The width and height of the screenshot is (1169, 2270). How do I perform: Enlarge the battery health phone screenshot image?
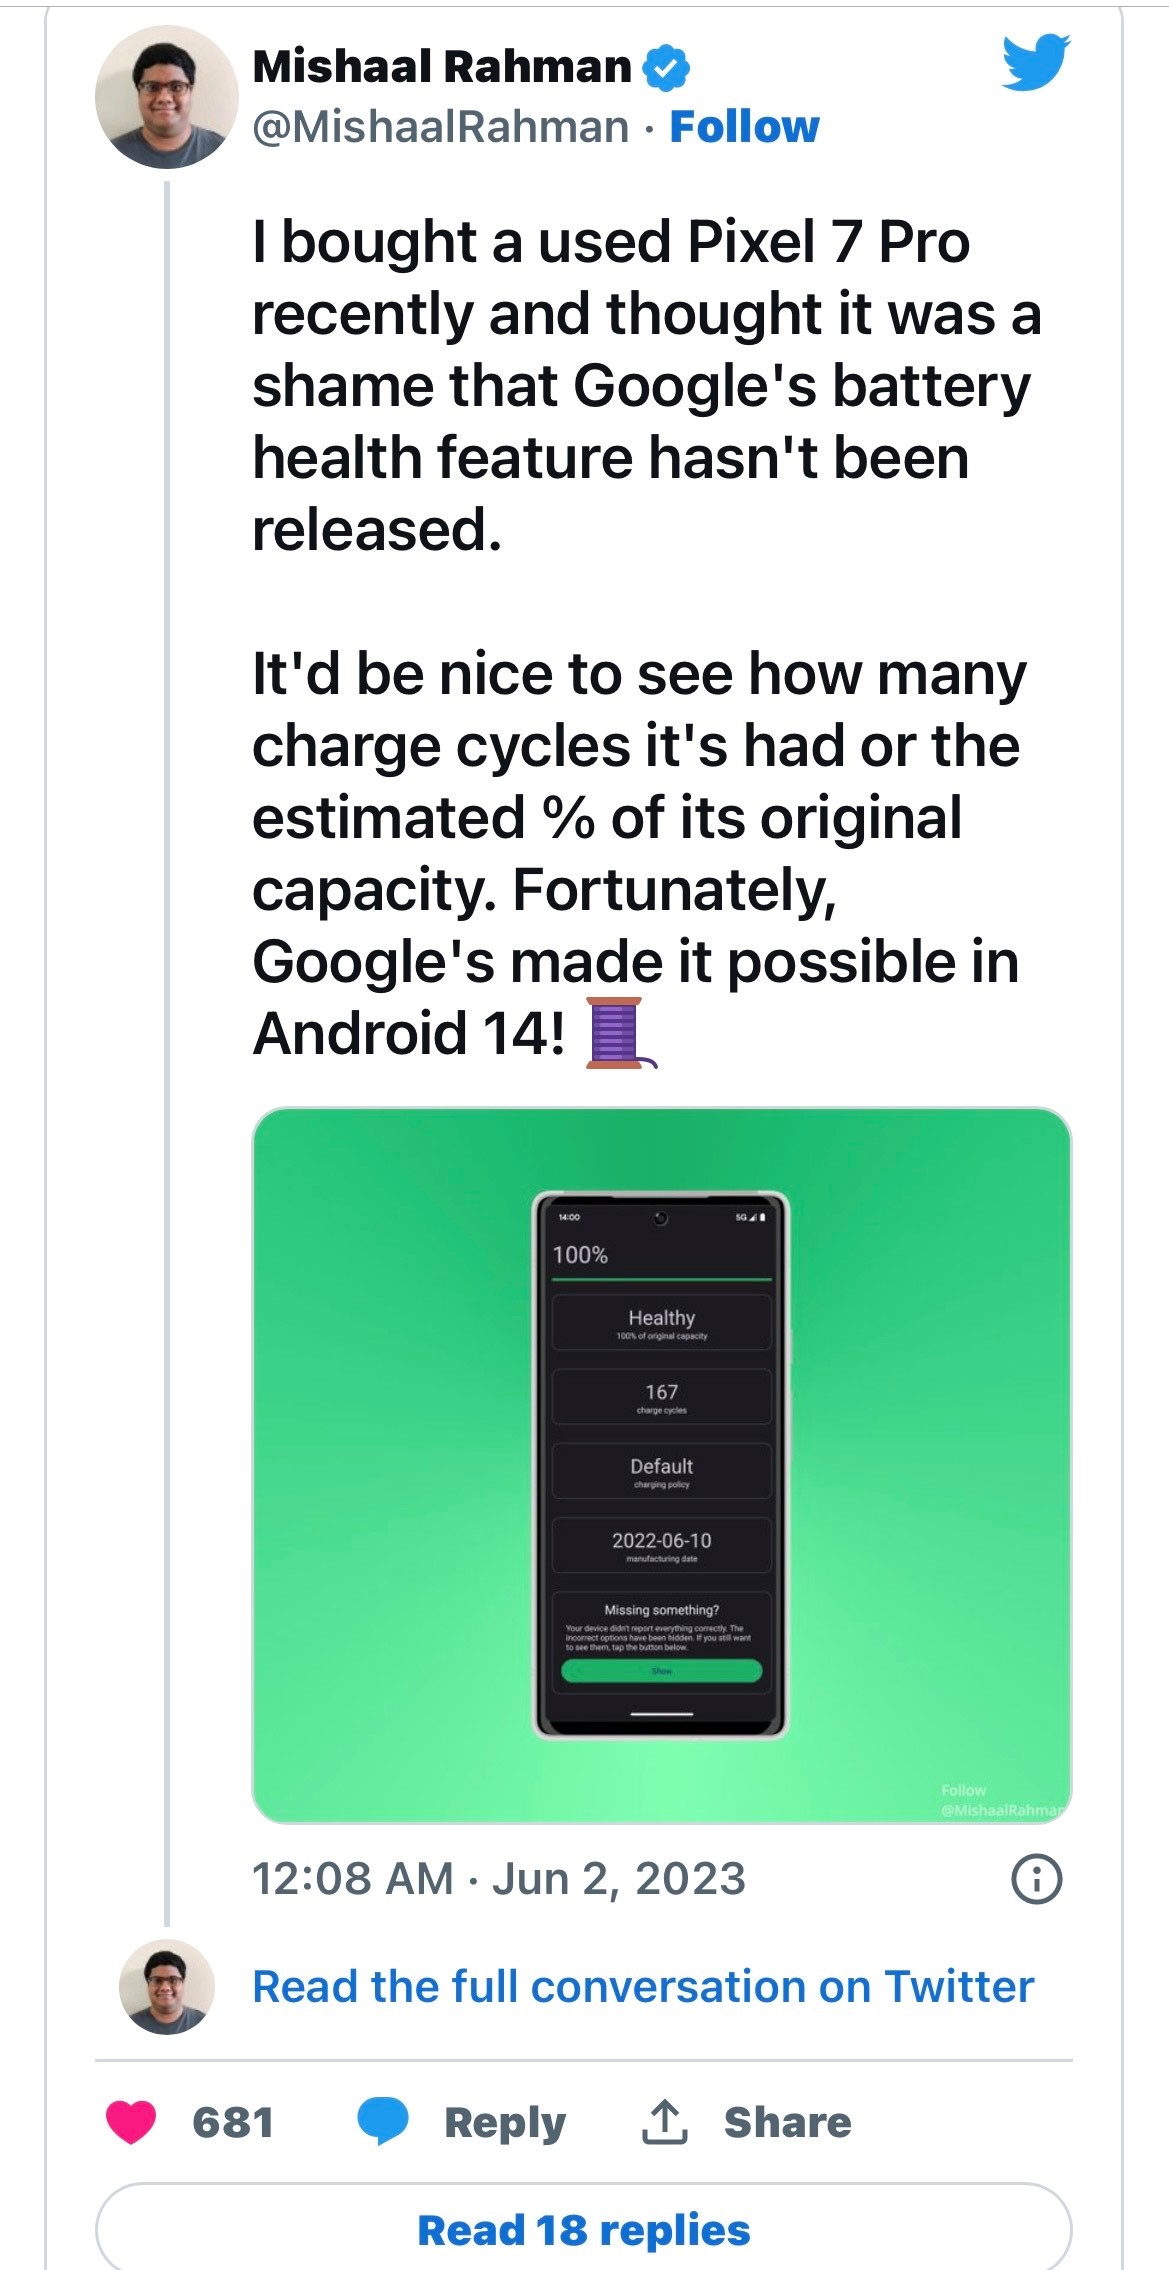tap(661, 1465)
